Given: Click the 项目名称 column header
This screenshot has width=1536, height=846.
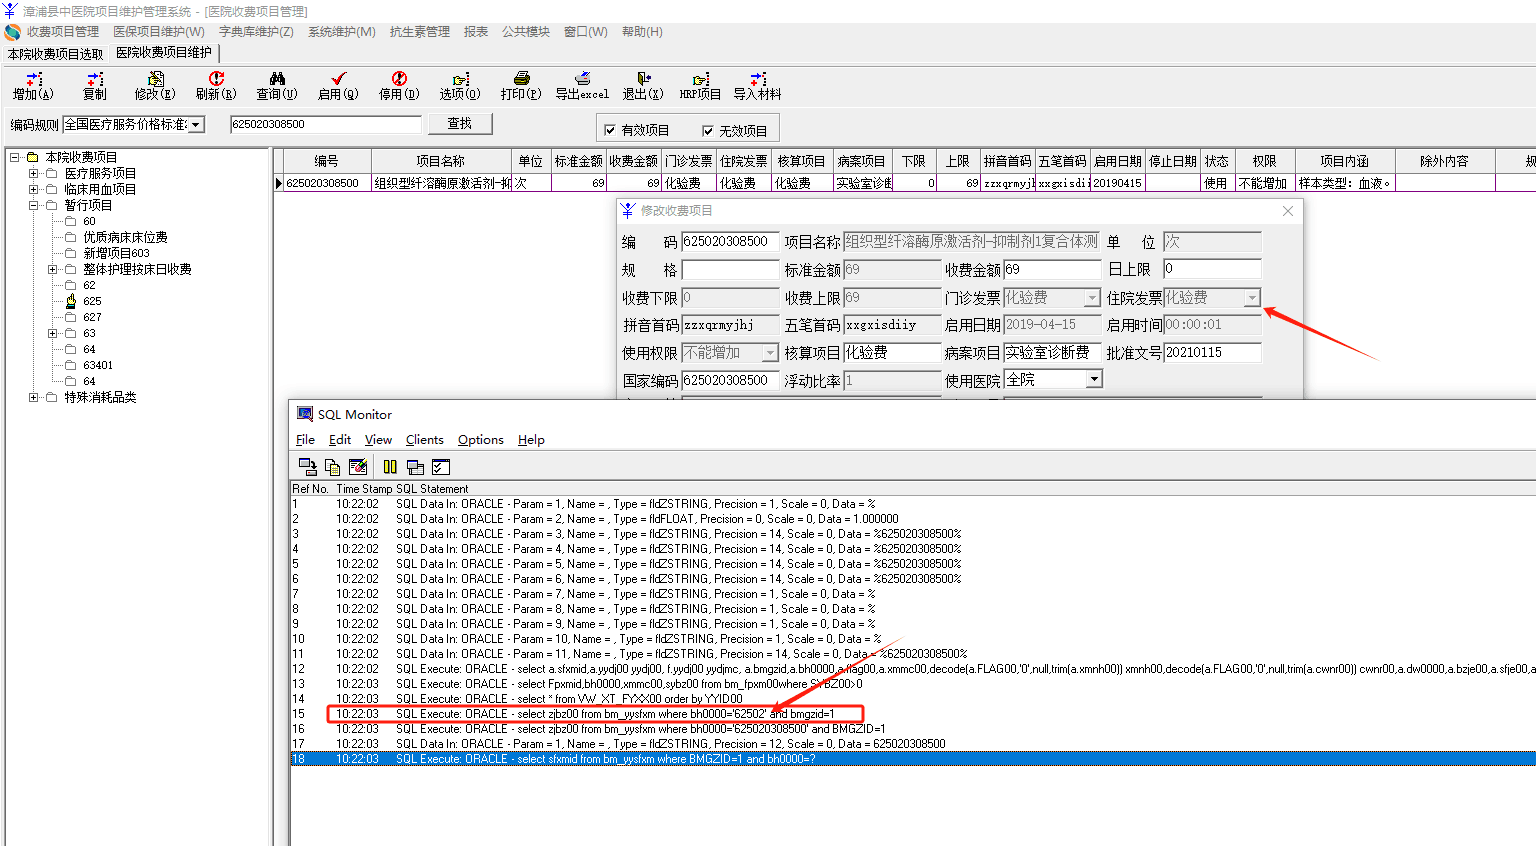Looking at the screenshot, I should click(441, 161).
